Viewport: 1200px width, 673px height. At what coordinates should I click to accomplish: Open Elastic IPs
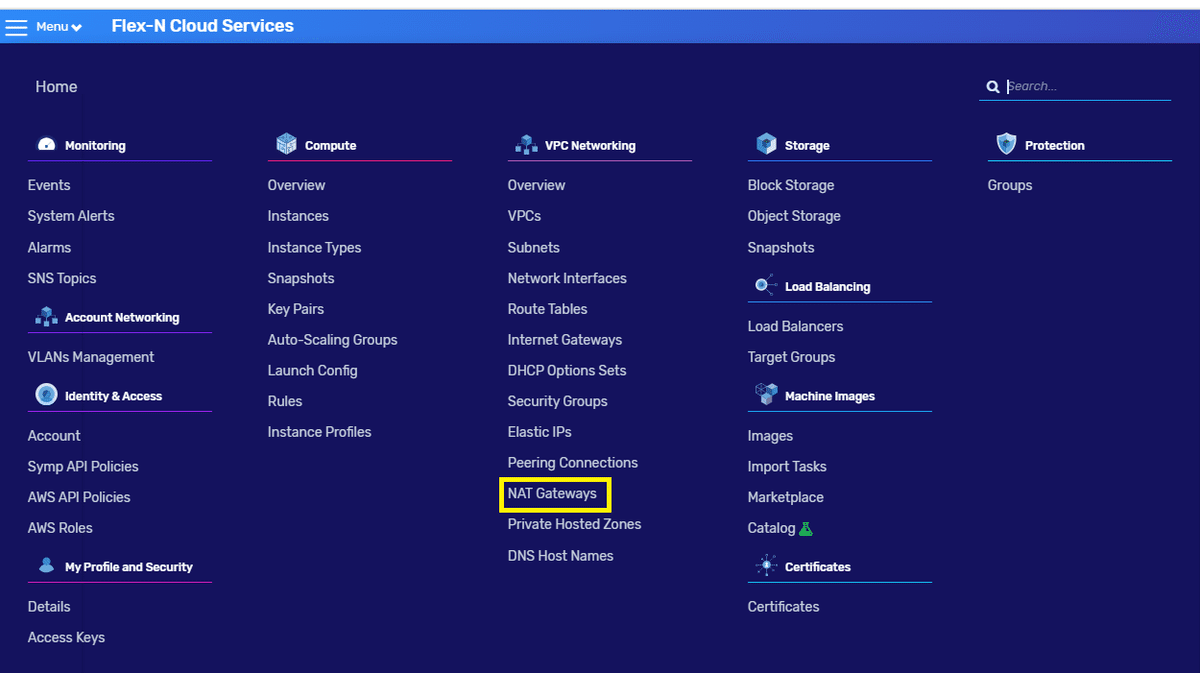[540, 432]
